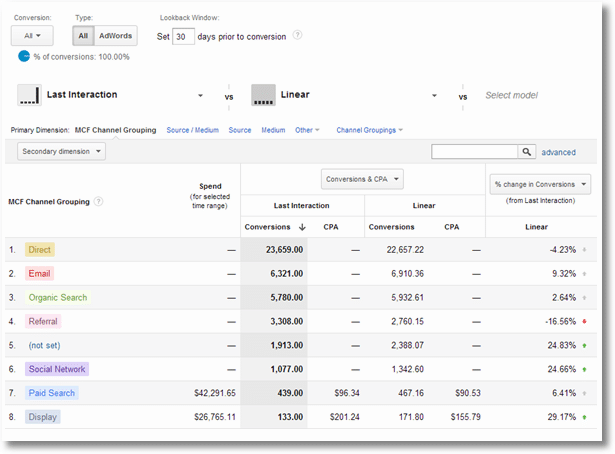The height and width of the screenshot is (454, 615).
Task: Click the Linear model bar icon
Action: (263, 96)
